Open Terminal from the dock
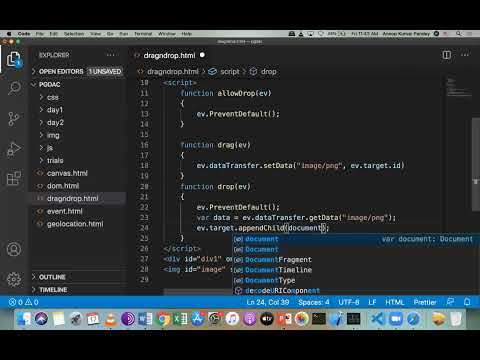Viewport: 480px width, 360px height. click(x=319, y=319)
